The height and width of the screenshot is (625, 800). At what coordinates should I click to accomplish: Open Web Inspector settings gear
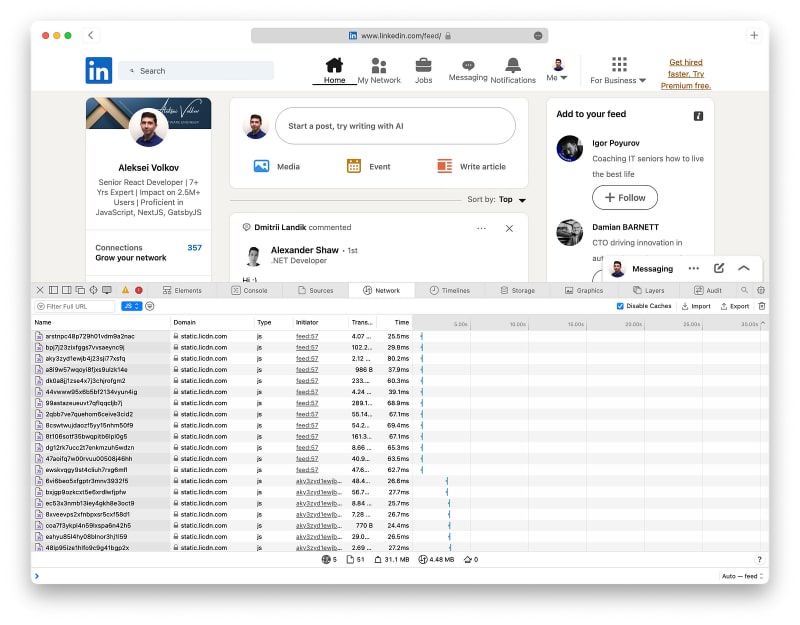click(x=759, y=290)
